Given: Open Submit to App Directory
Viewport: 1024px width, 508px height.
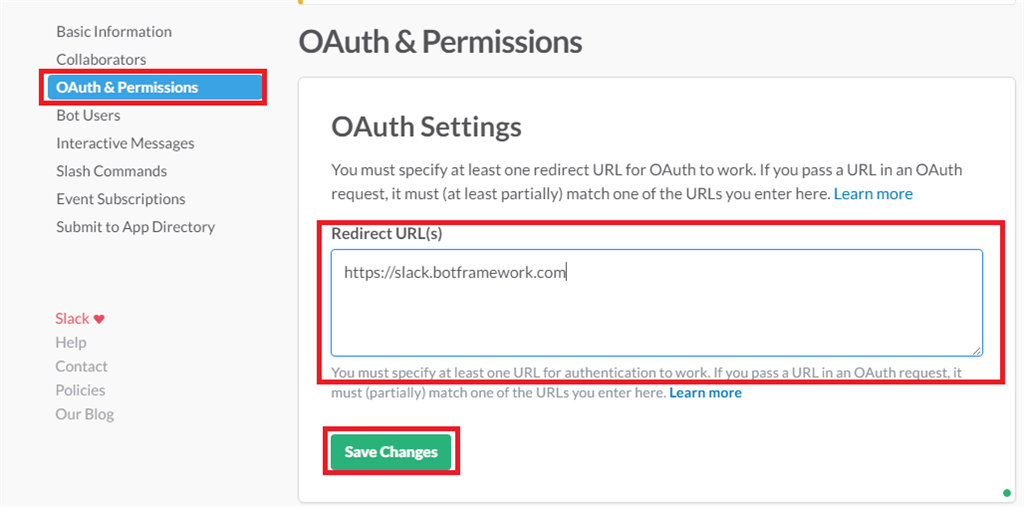Looking at the screenshot, I should 135,228.
